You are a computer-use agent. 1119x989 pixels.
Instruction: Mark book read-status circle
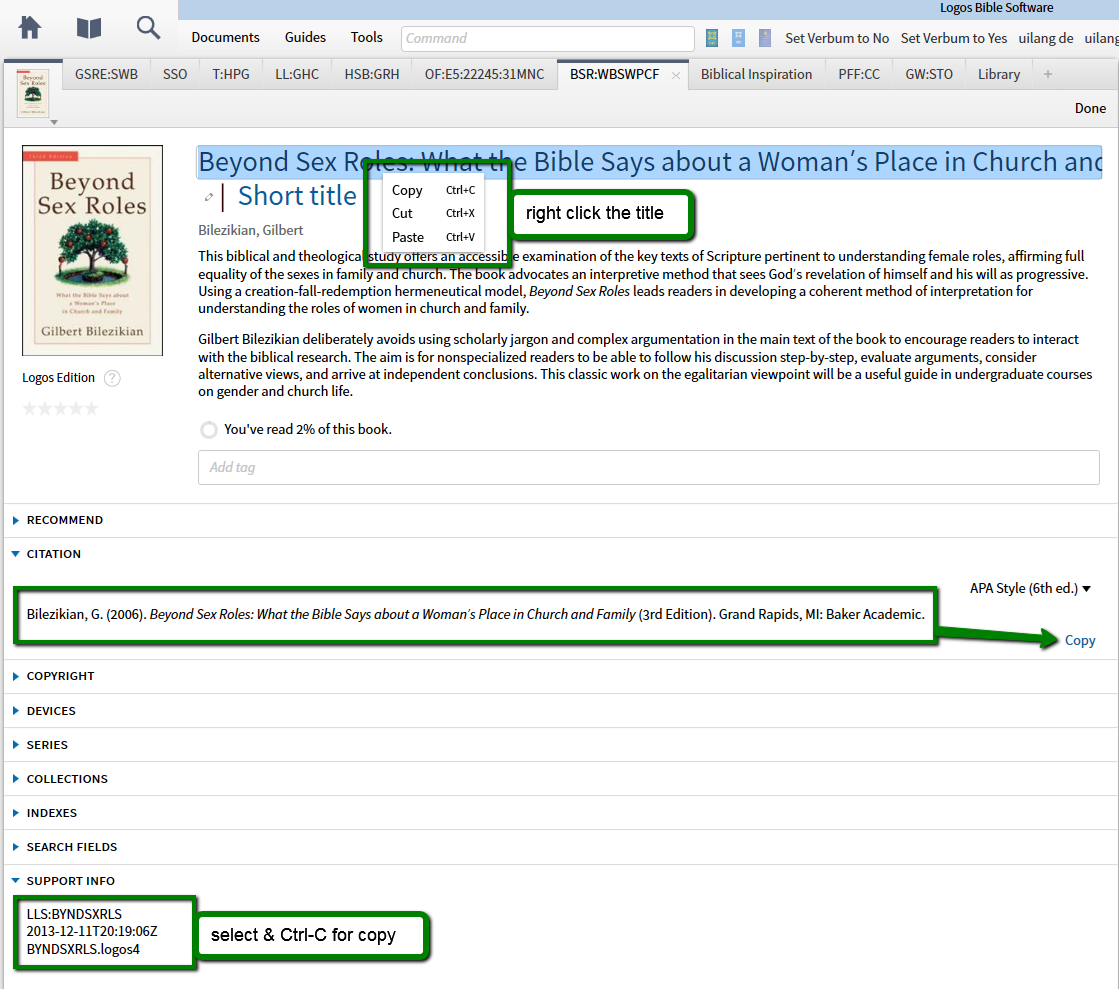(x=208, y=430)
